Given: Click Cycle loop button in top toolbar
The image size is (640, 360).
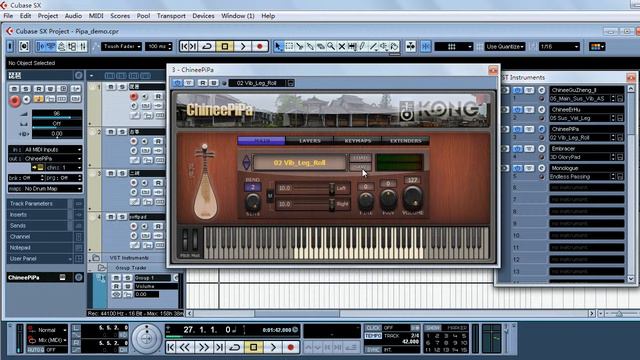Looking at the screenshot, I should 207,47.
